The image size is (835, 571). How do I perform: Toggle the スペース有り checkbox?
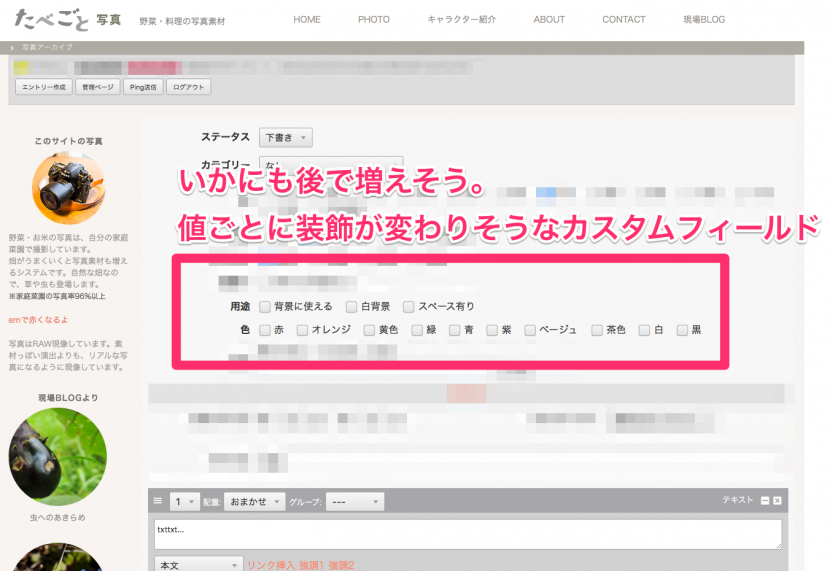point(410,307)
